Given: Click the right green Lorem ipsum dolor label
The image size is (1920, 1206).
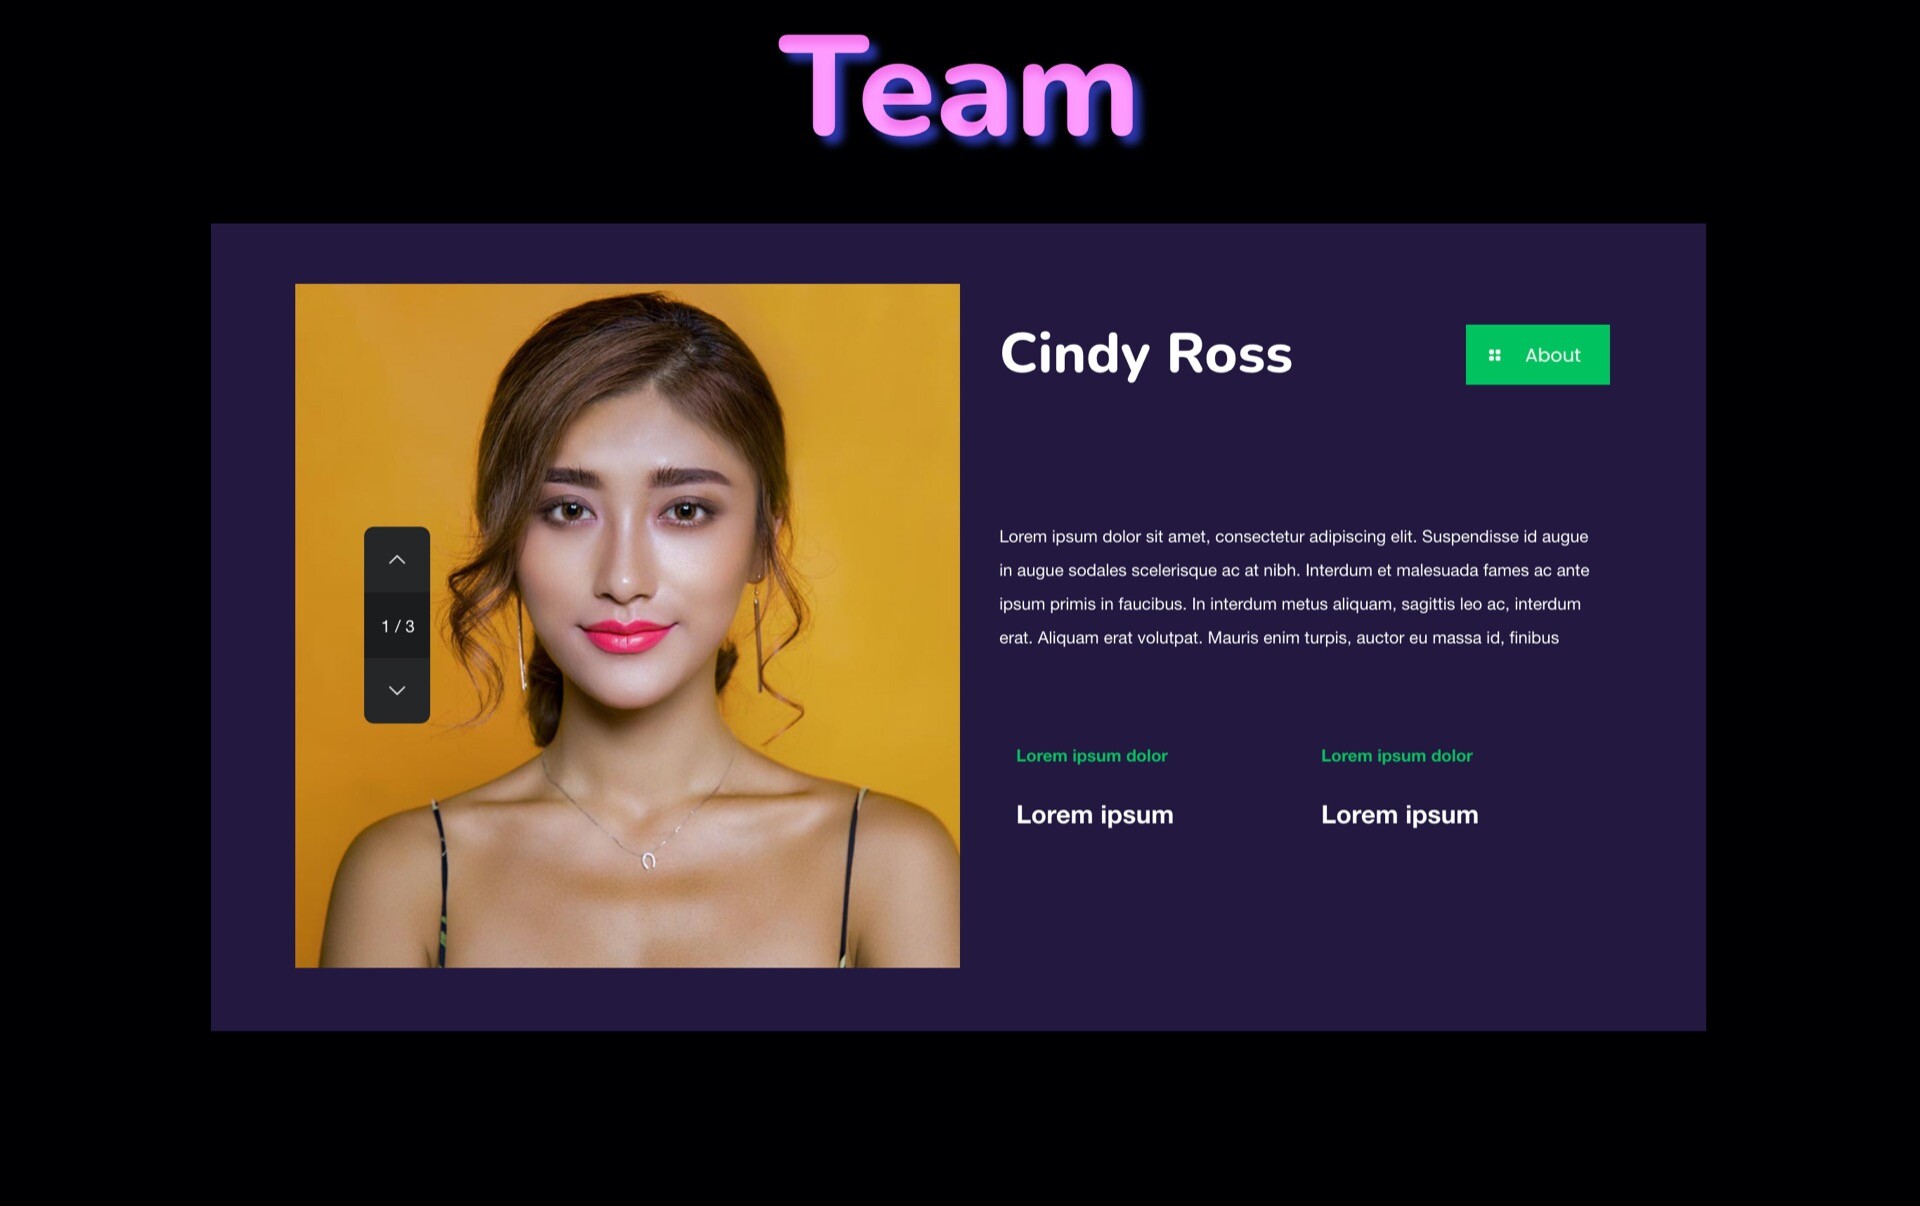Looking at the screenshot, I should (1396, 756).
